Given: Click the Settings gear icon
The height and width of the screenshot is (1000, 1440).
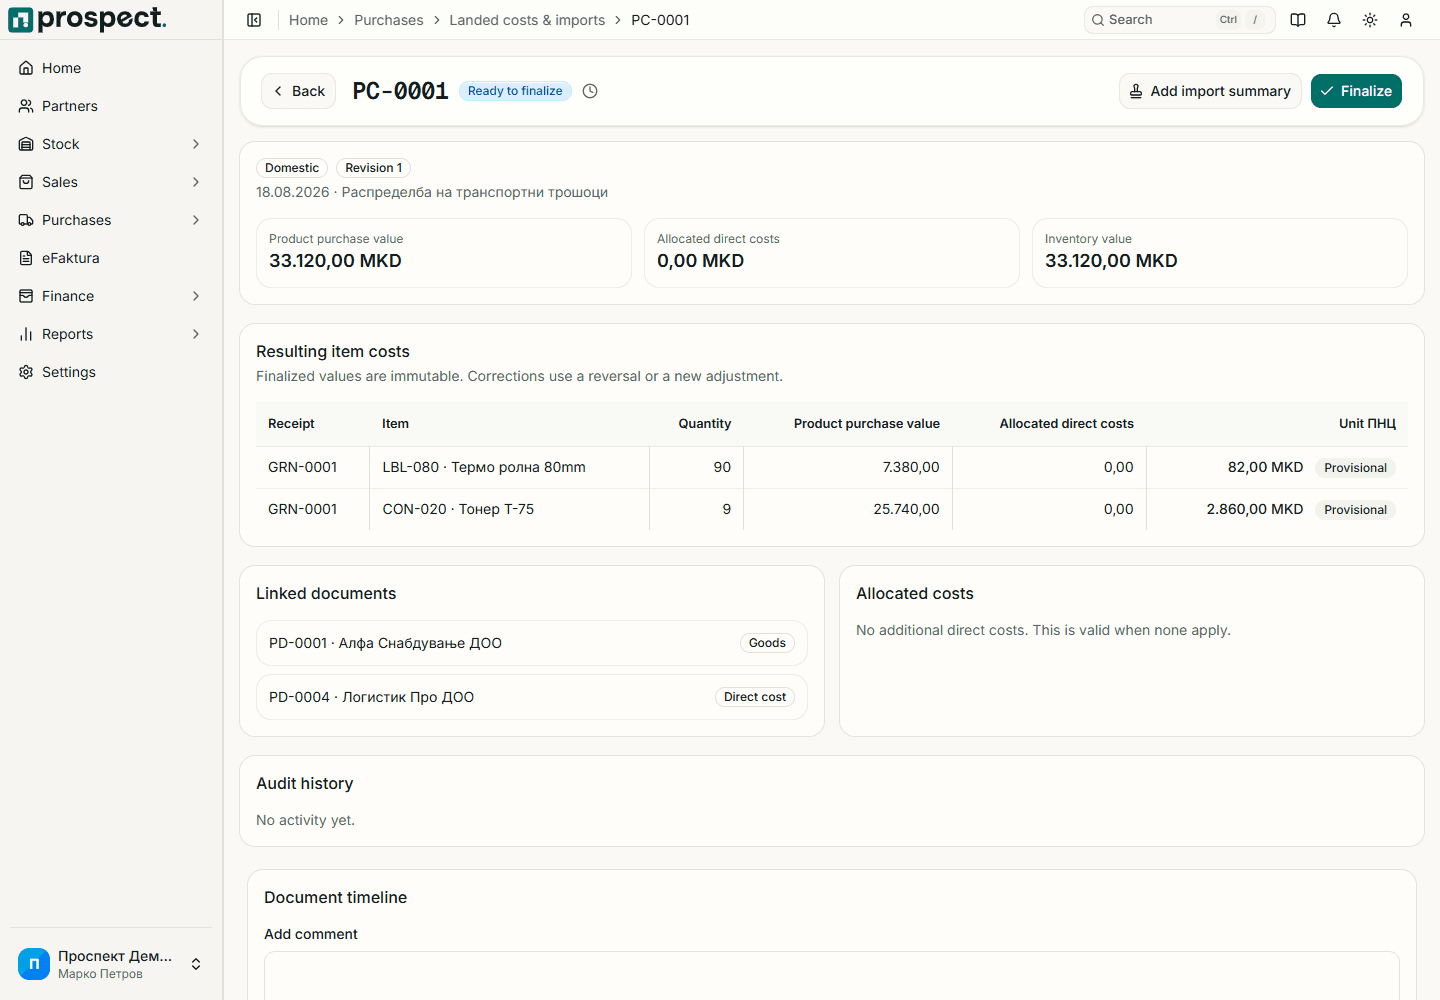Looking at the screenshot, I should click(26, 372).
